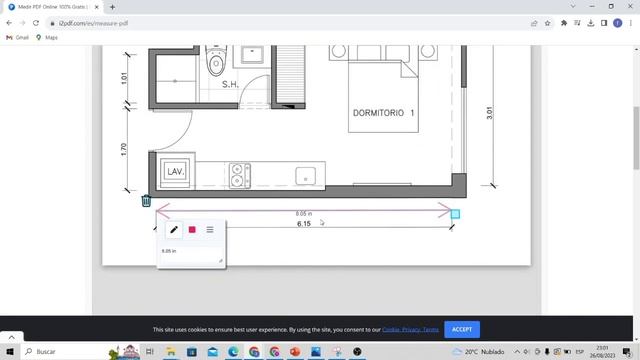Viewport: 640px width, 360px height.
Task: Open the taskbar clock and date
Action: click(x=602, y=351)
